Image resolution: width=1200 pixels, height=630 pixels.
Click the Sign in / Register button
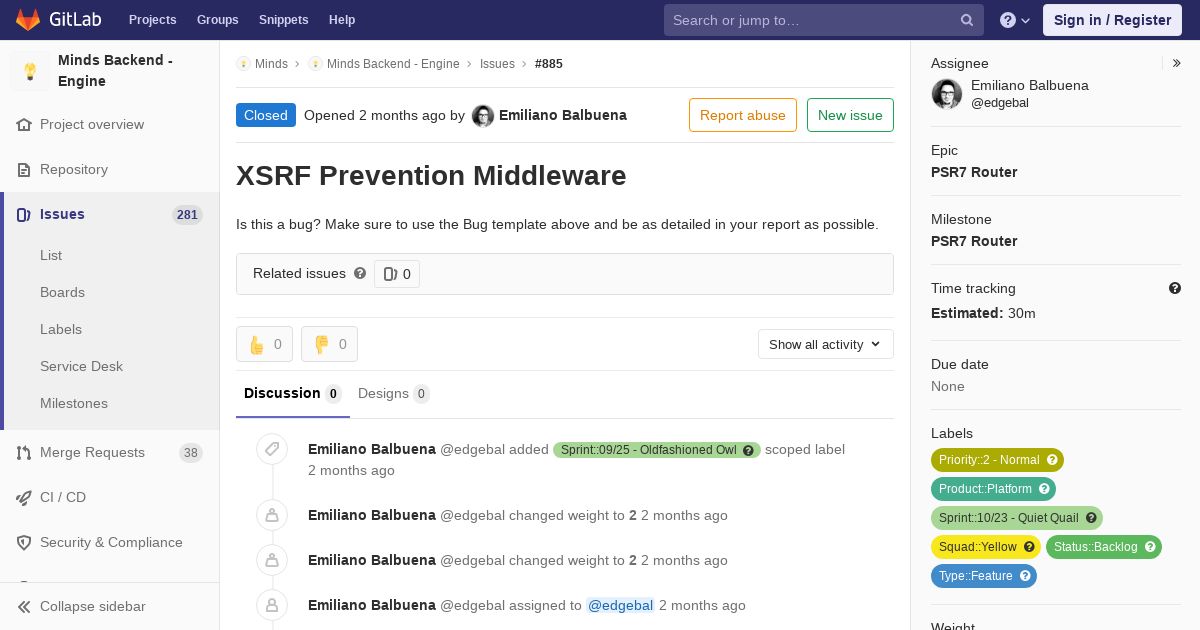[1112, 20]
